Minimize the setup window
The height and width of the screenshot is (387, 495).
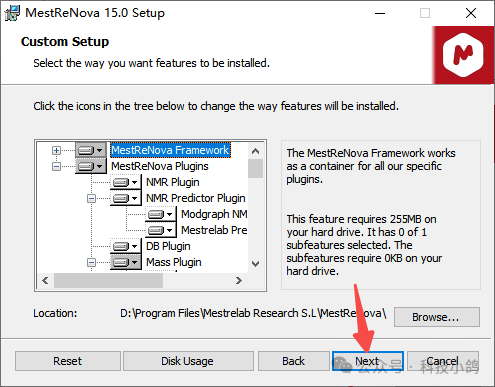tap(380, 13)
